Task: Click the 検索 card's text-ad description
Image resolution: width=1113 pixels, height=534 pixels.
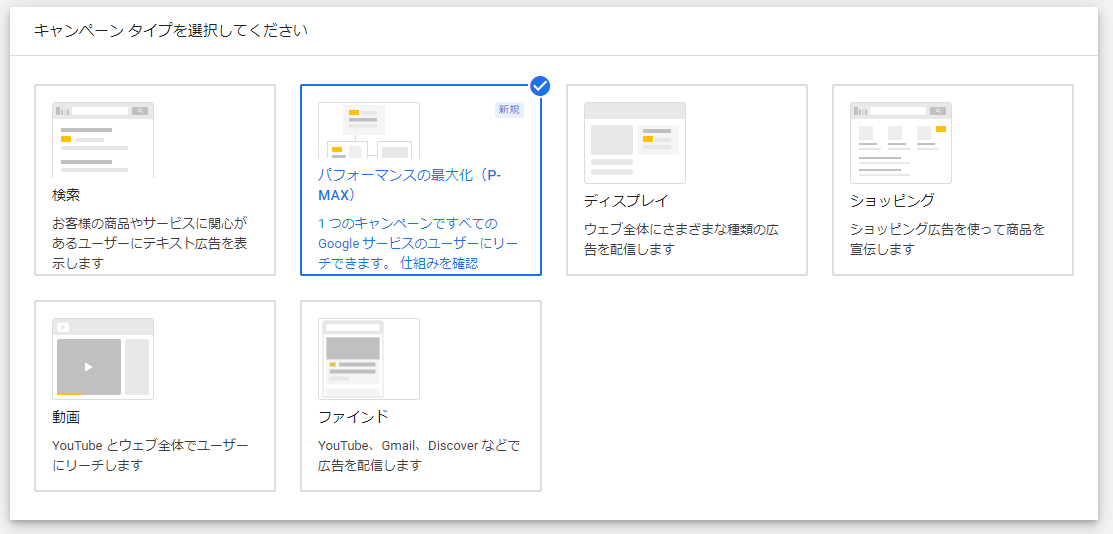Action: tap(148, 244)
